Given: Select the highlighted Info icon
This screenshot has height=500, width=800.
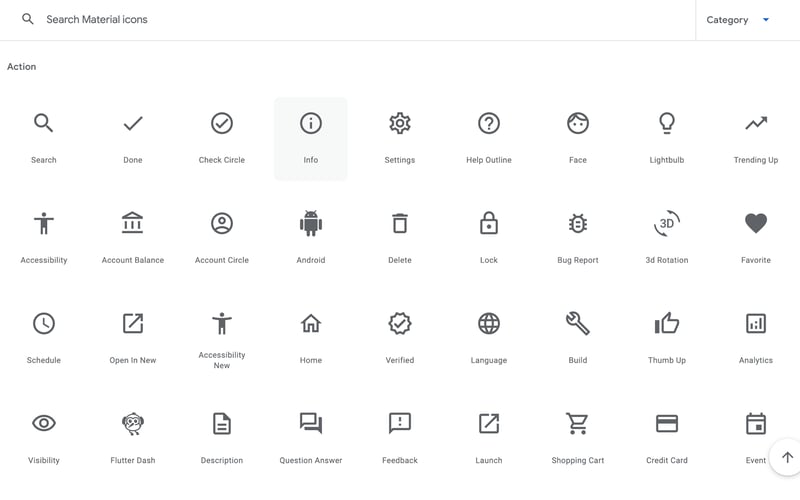Looking at the screenshot, I should tap(311, 123).
